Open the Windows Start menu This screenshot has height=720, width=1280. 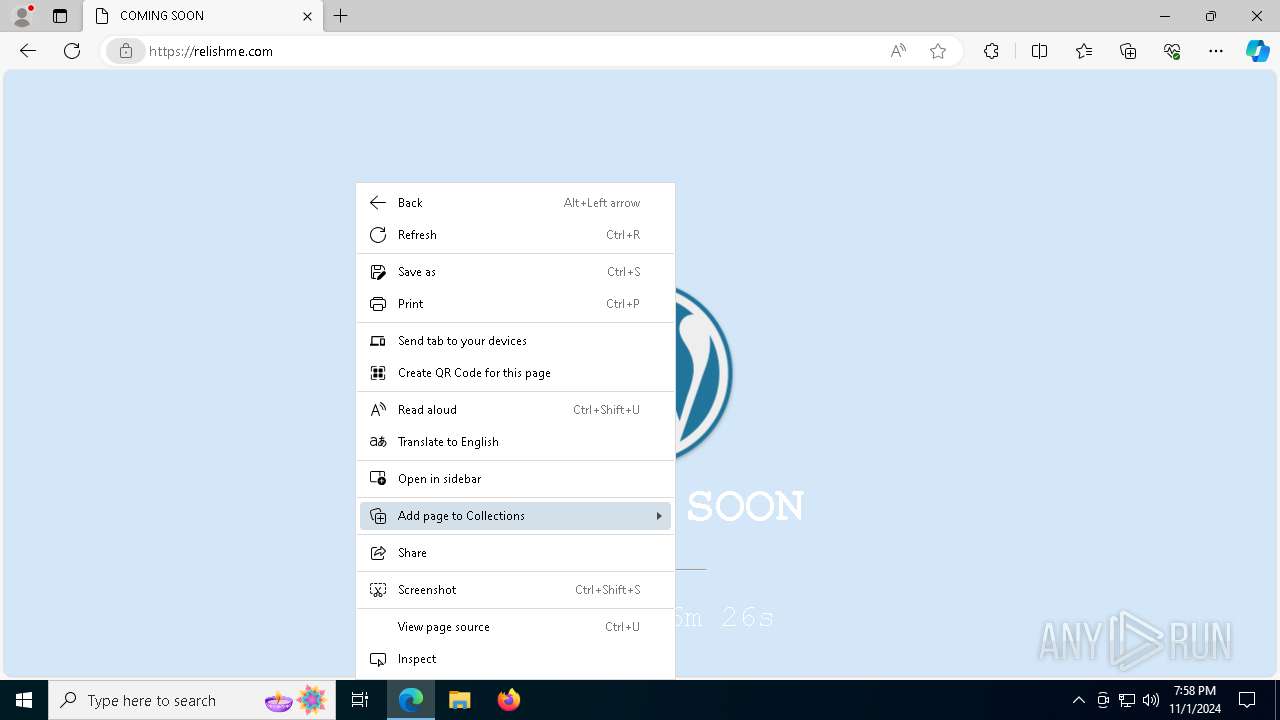pyautogui.click(x=24, y=700)
